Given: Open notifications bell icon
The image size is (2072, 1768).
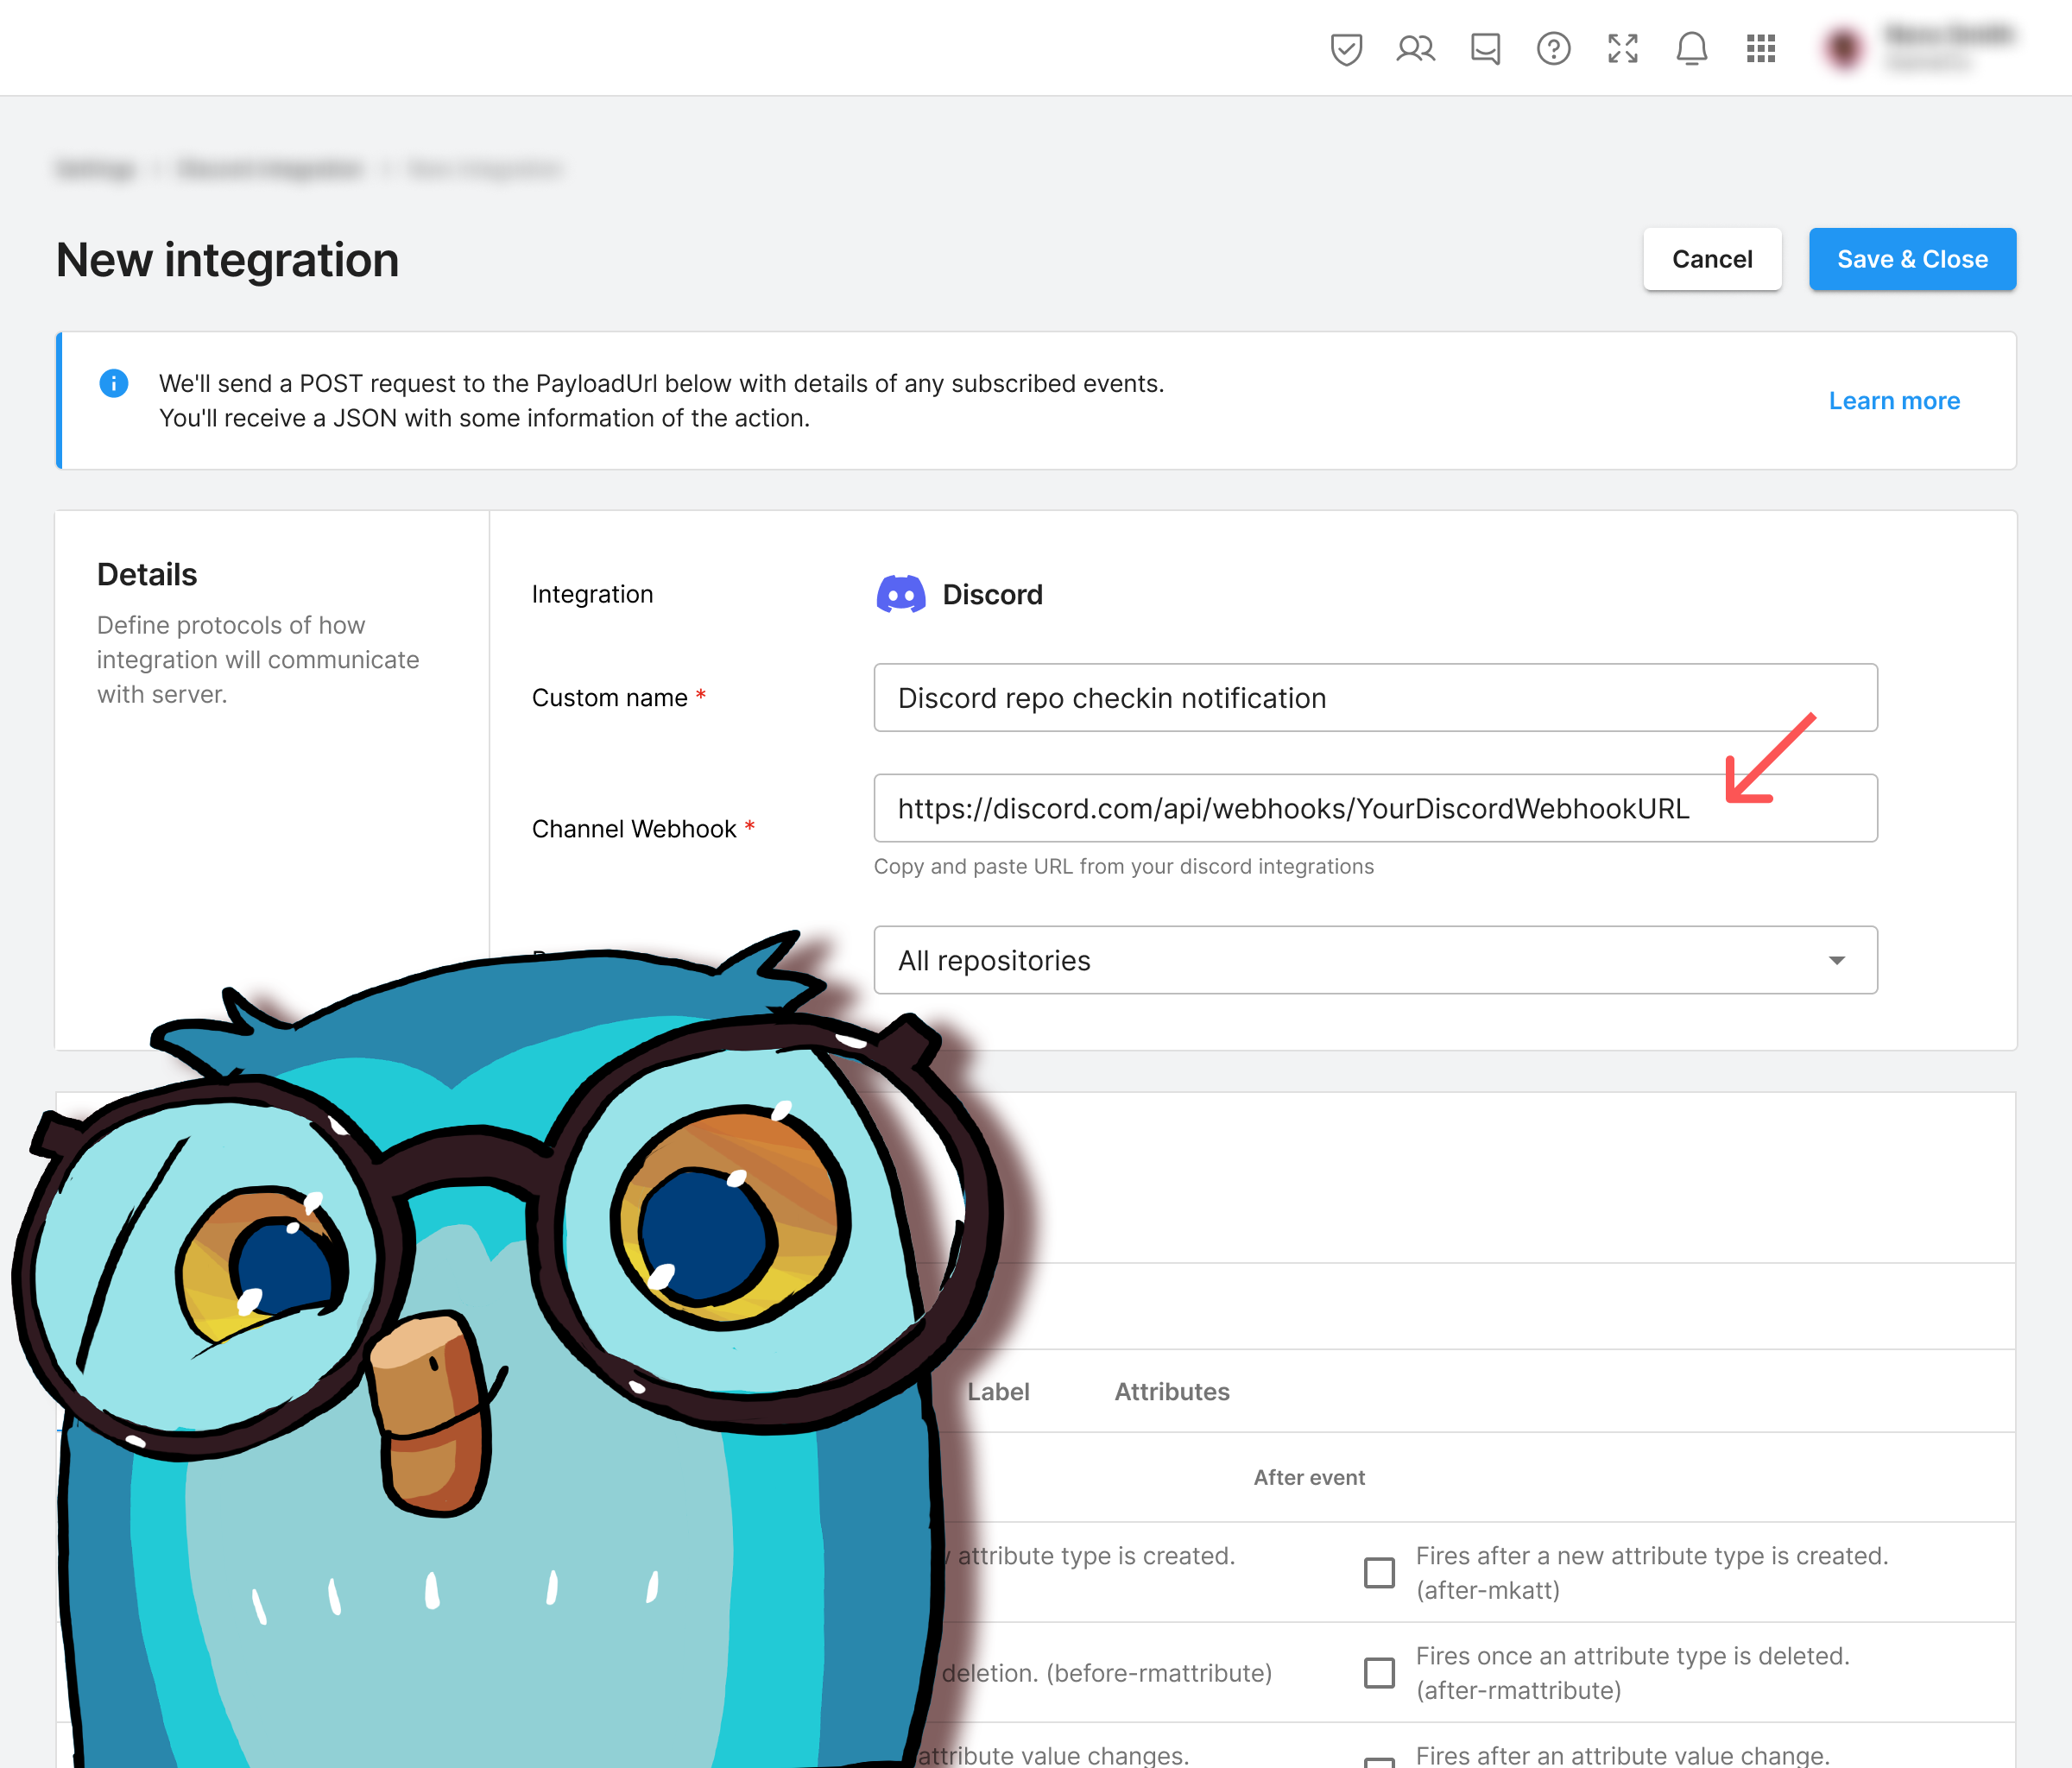Looking at the screenshot, I should click(1691, 49).
